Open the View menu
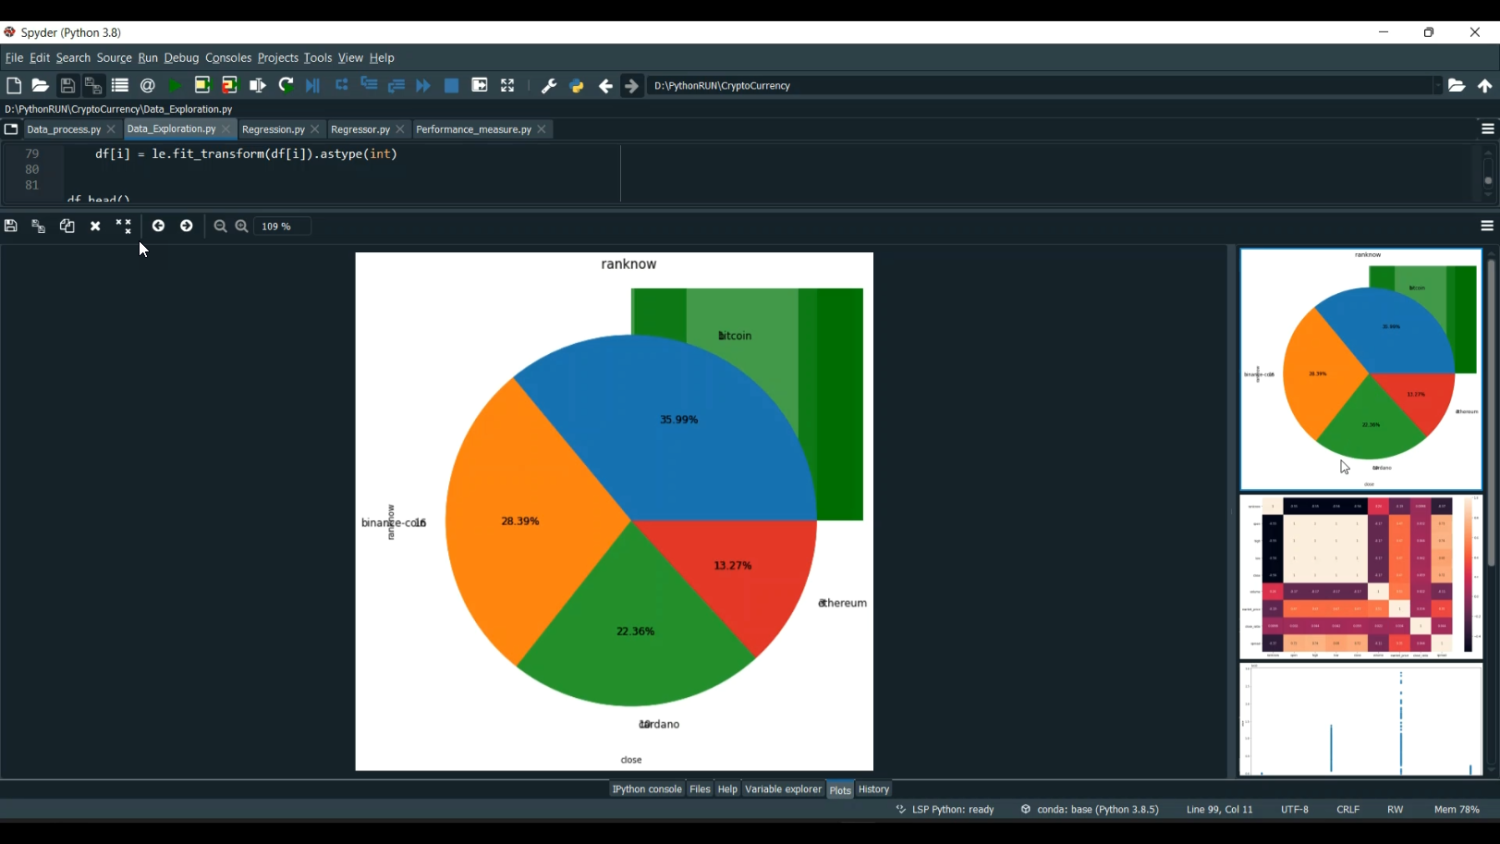This screenshot has width=1500, height=844. (350, 58)
